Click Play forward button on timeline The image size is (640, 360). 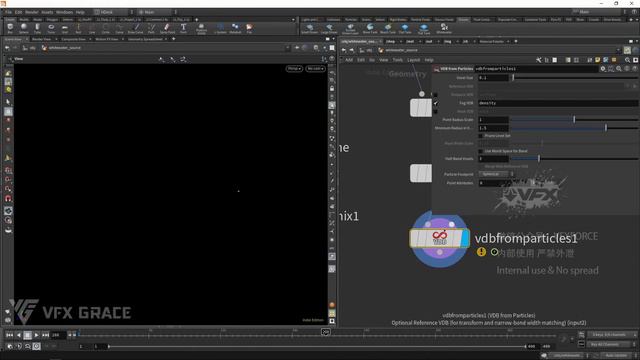coord(36,335)
